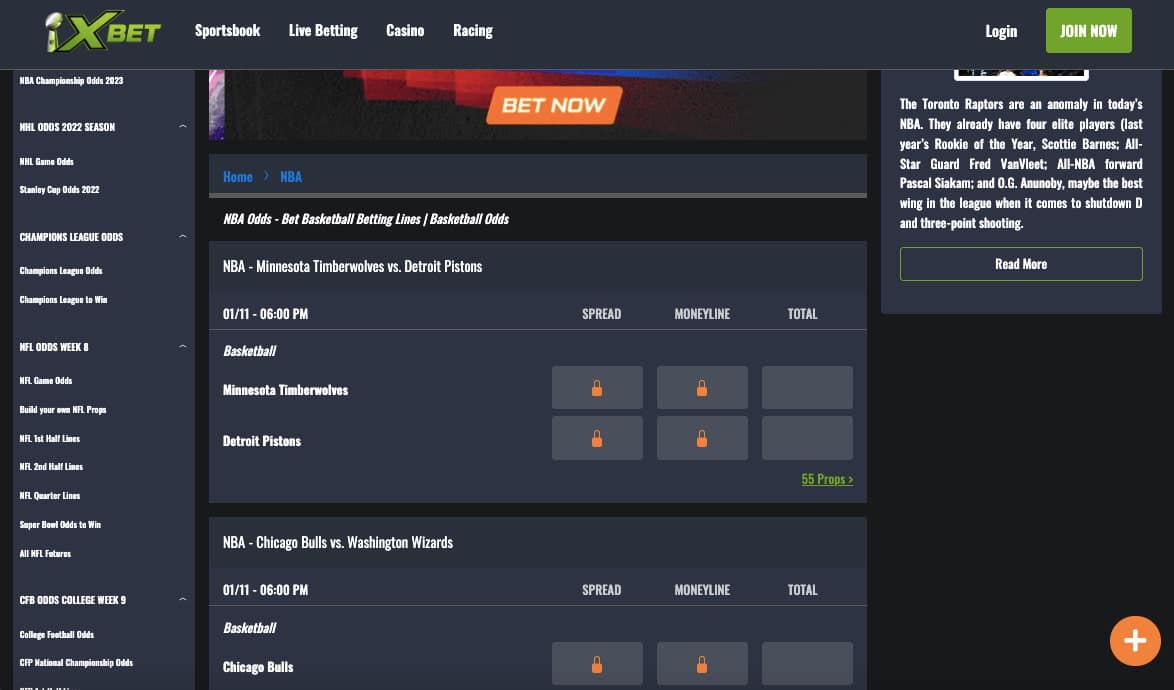Collapse the NFL Odds Week 8 section

(x=183, y=346)
